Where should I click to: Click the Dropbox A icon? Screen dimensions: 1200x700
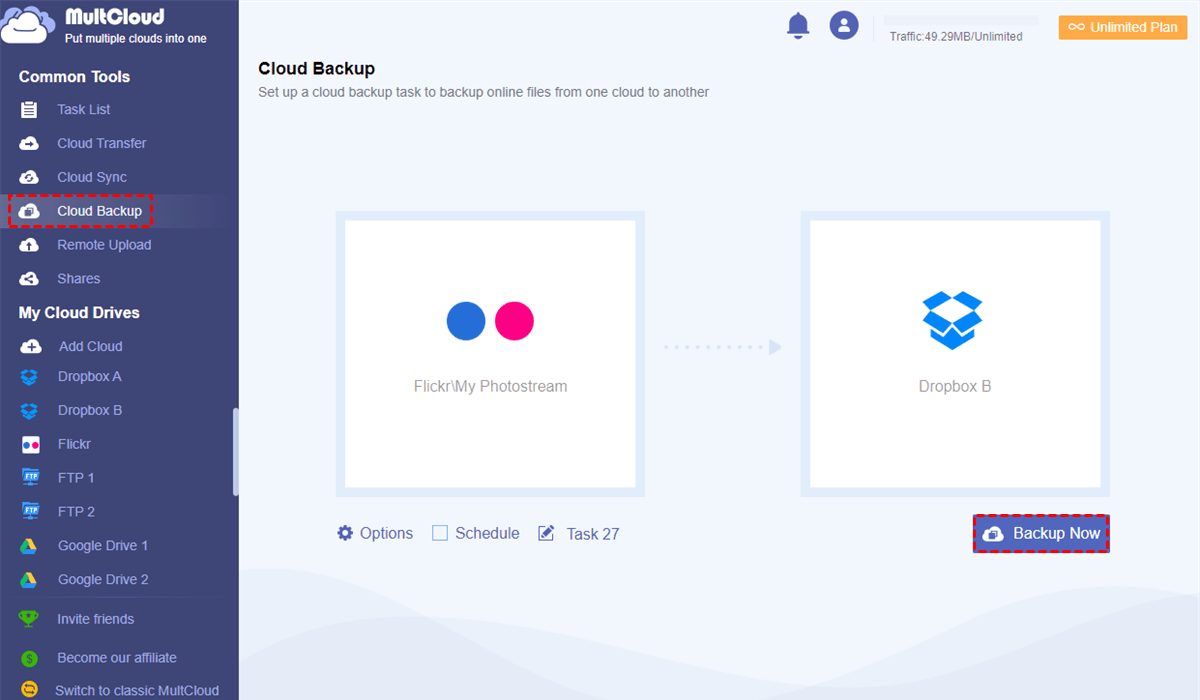pyautogui.click(x=30, y=377)
